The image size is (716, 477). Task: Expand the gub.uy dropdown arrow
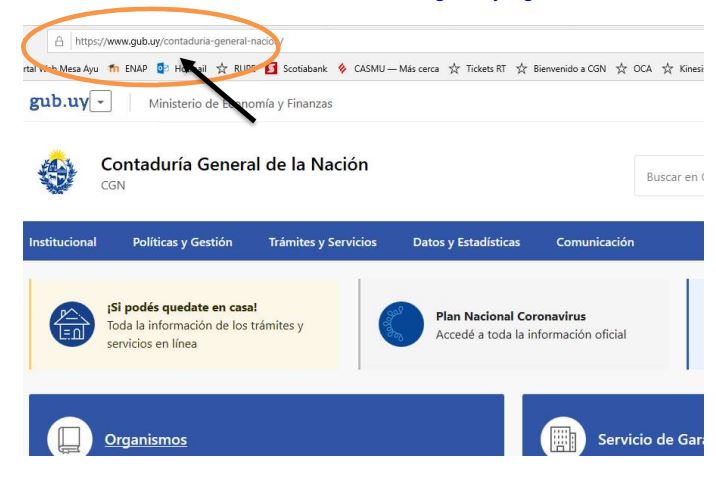pyautogui.click(x=101, y=101)
